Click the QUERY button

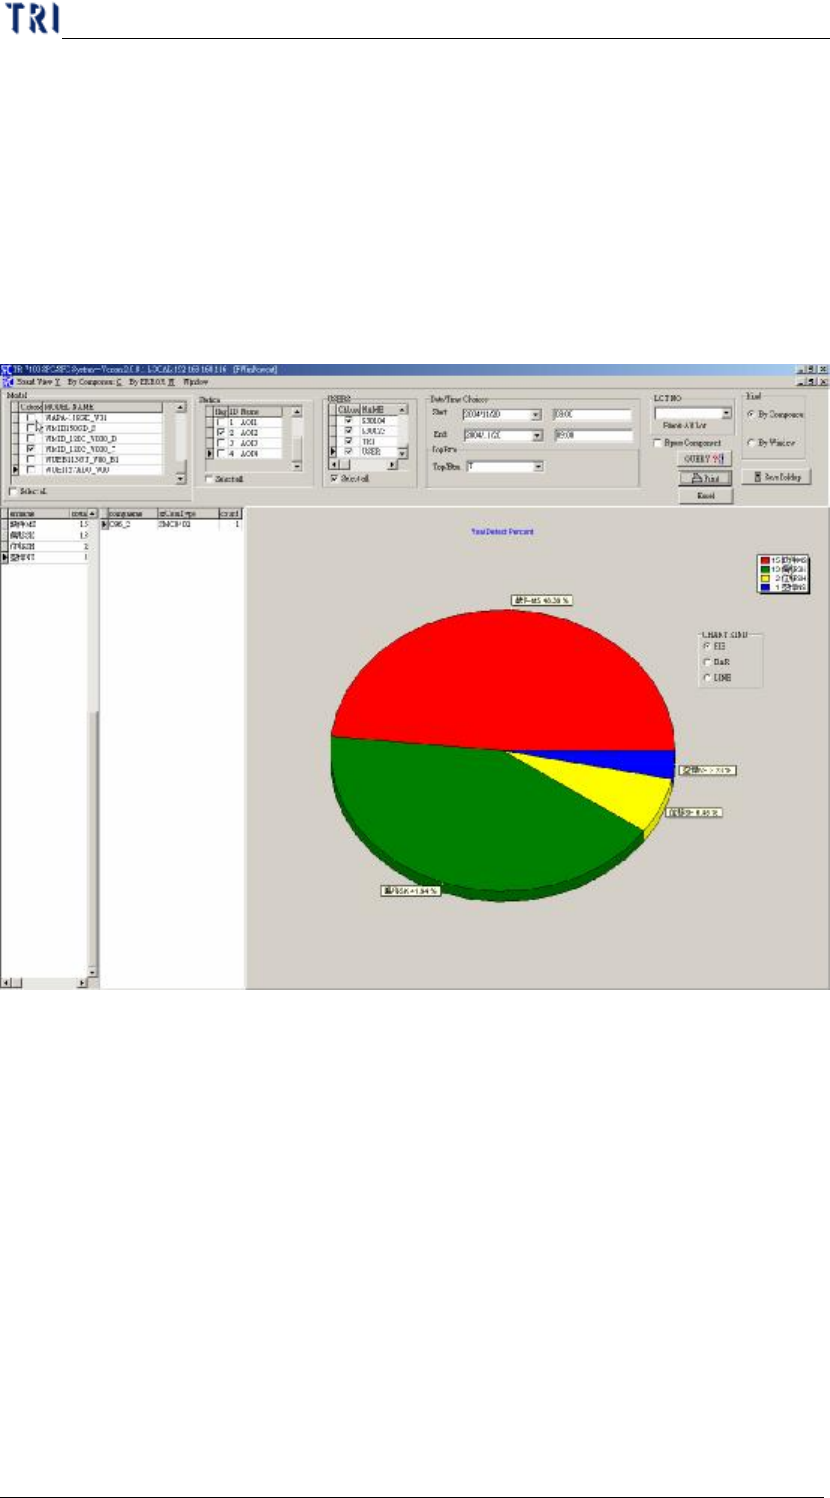click(705, 459)
